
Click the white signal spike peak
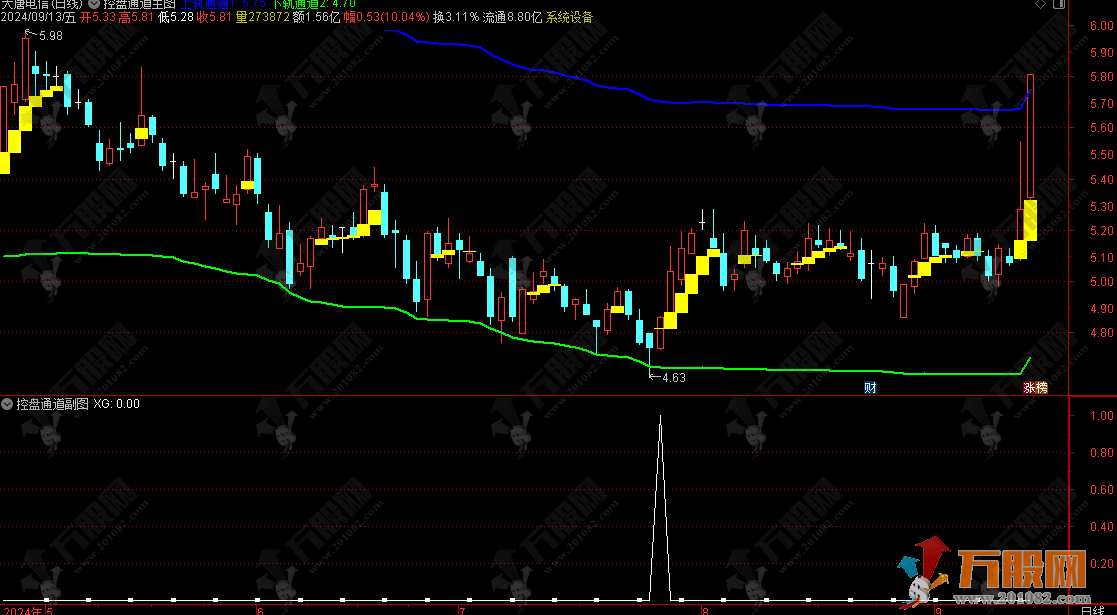tap(660, 418)
